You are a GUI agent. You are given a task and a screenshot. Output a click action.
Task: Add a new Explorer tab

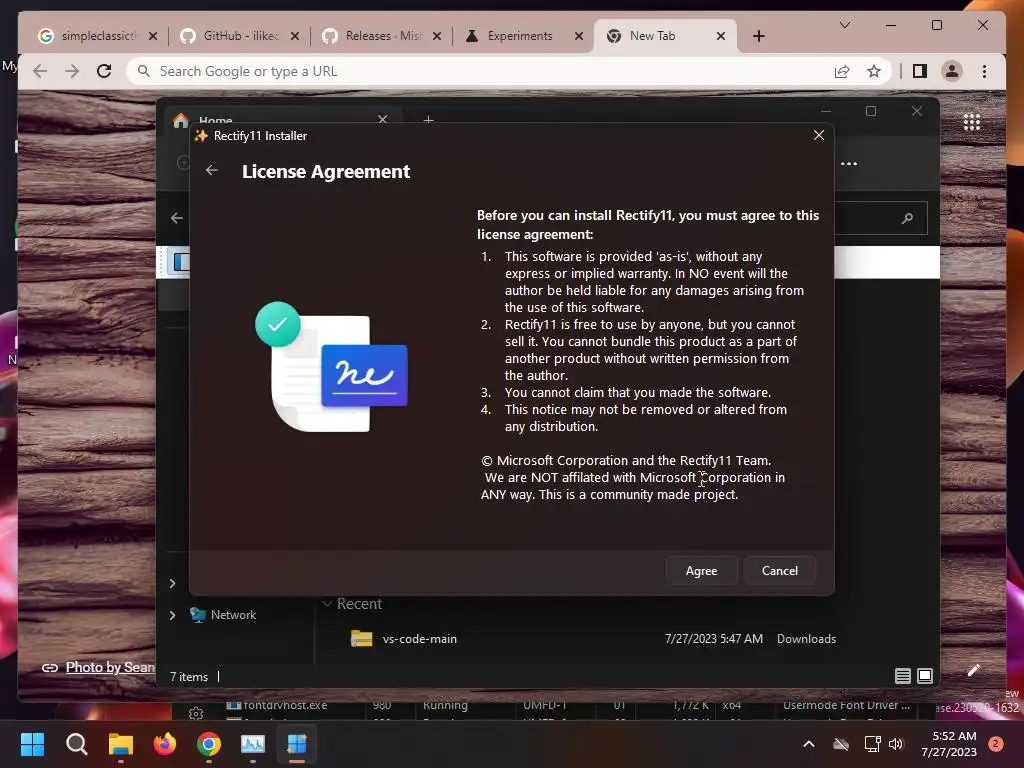coord(428,120)
